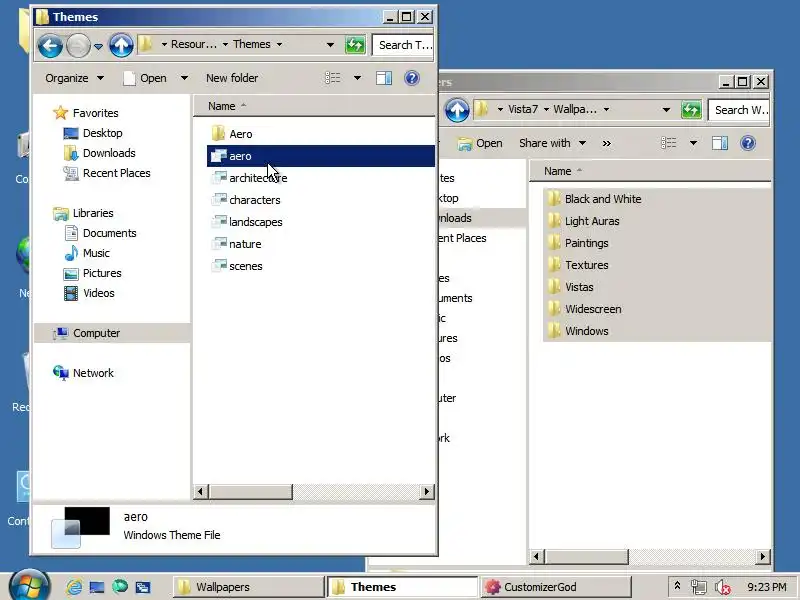Expand the Themes breadcrumb dropdown arrow
The image size is (800, 600).
pos(280,44)
